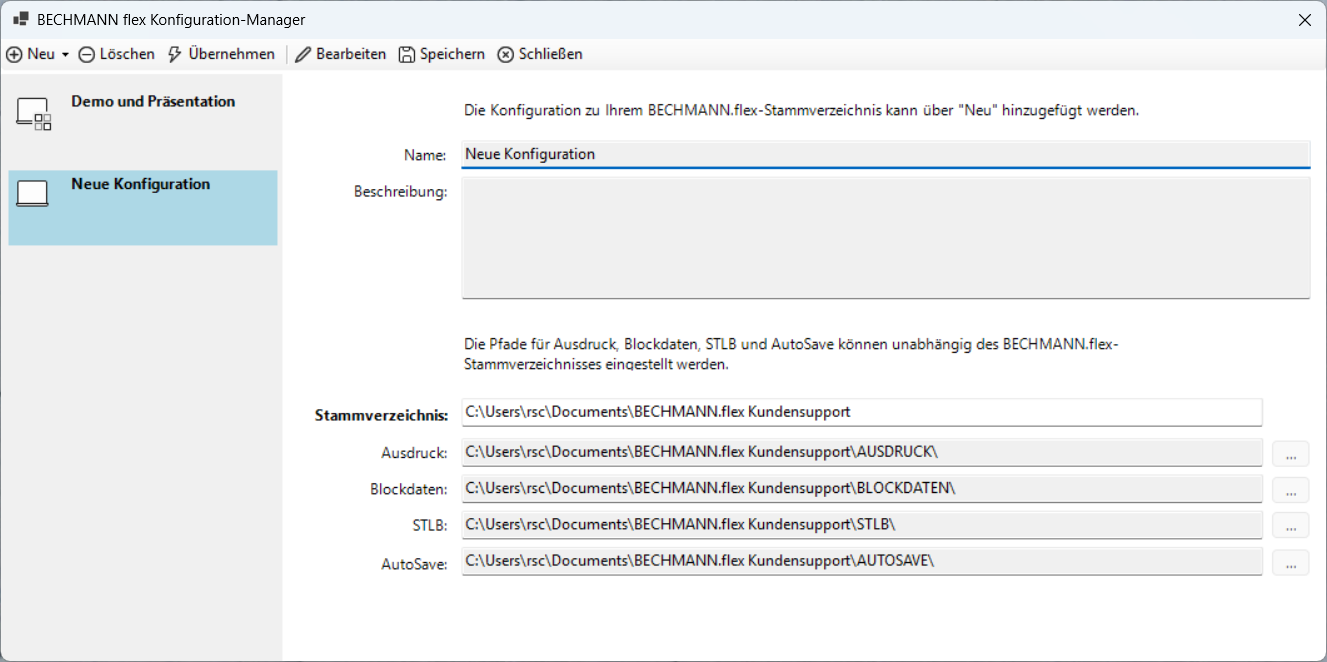The height and width of the screenshot is (662, 1327).
Task: Apply configuration with the Übernehmen button
Action: tap(221, 54)
